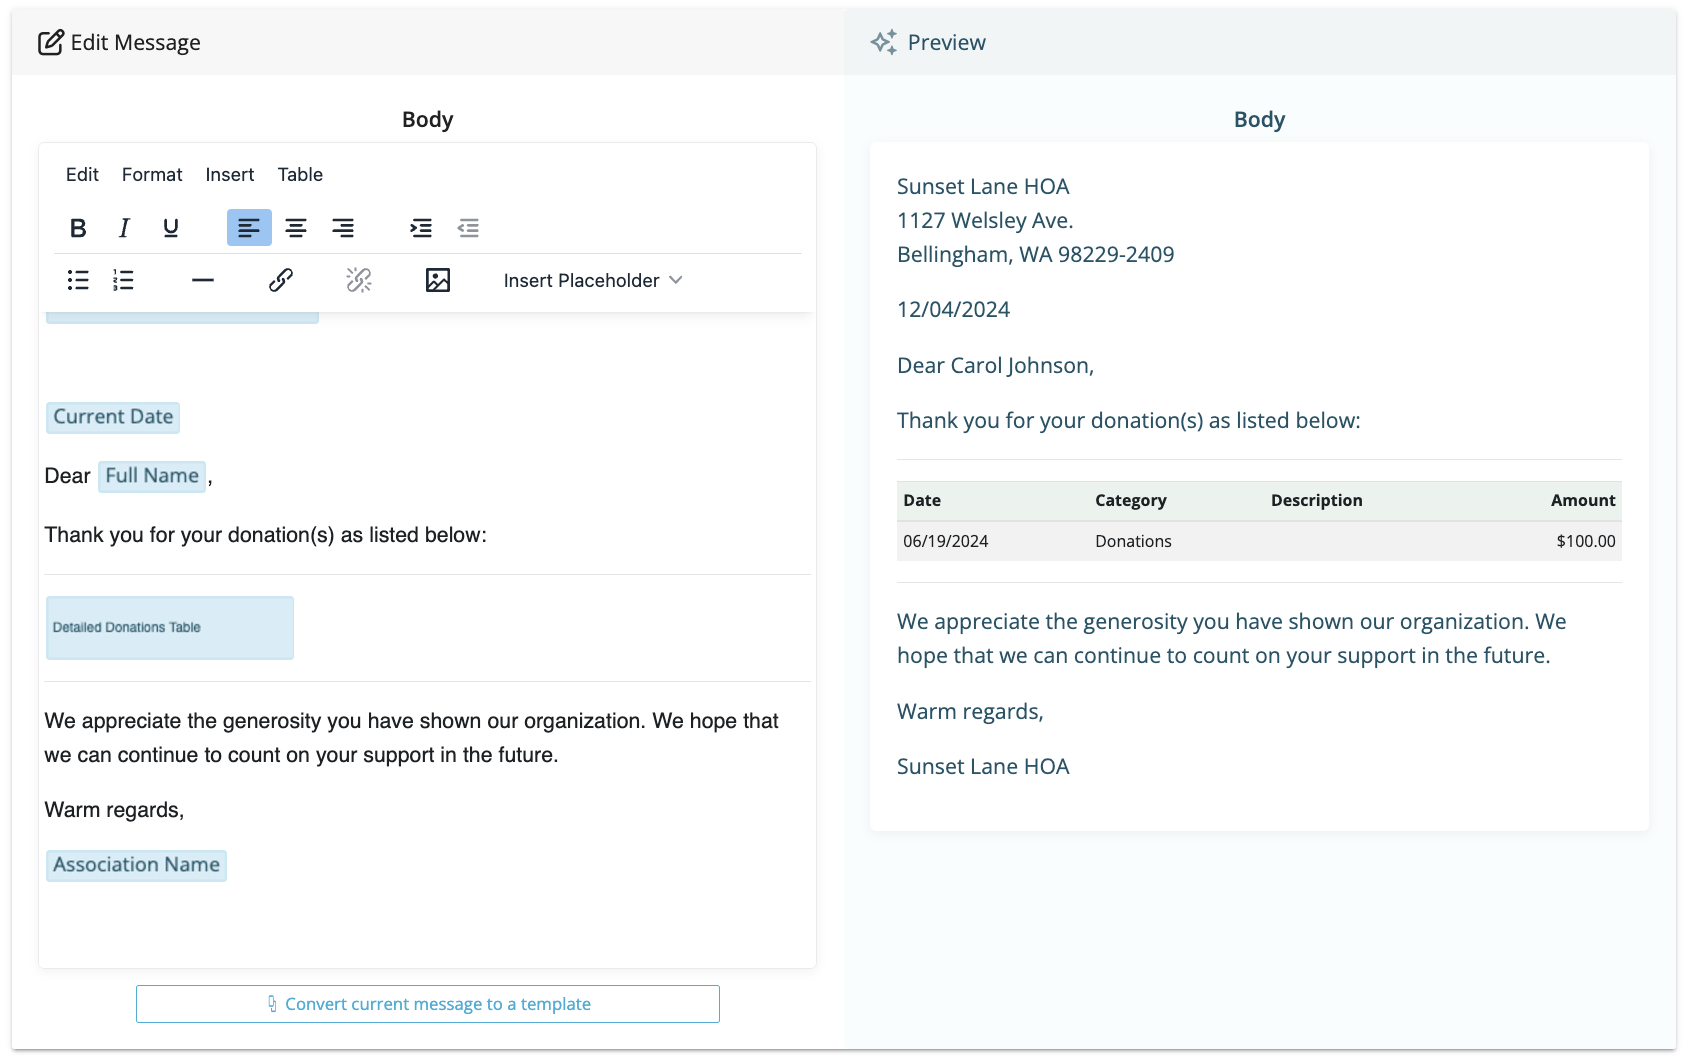Open the Edit menu
The width and height of the screenshot is (1690, 1064).
[82, 174]
